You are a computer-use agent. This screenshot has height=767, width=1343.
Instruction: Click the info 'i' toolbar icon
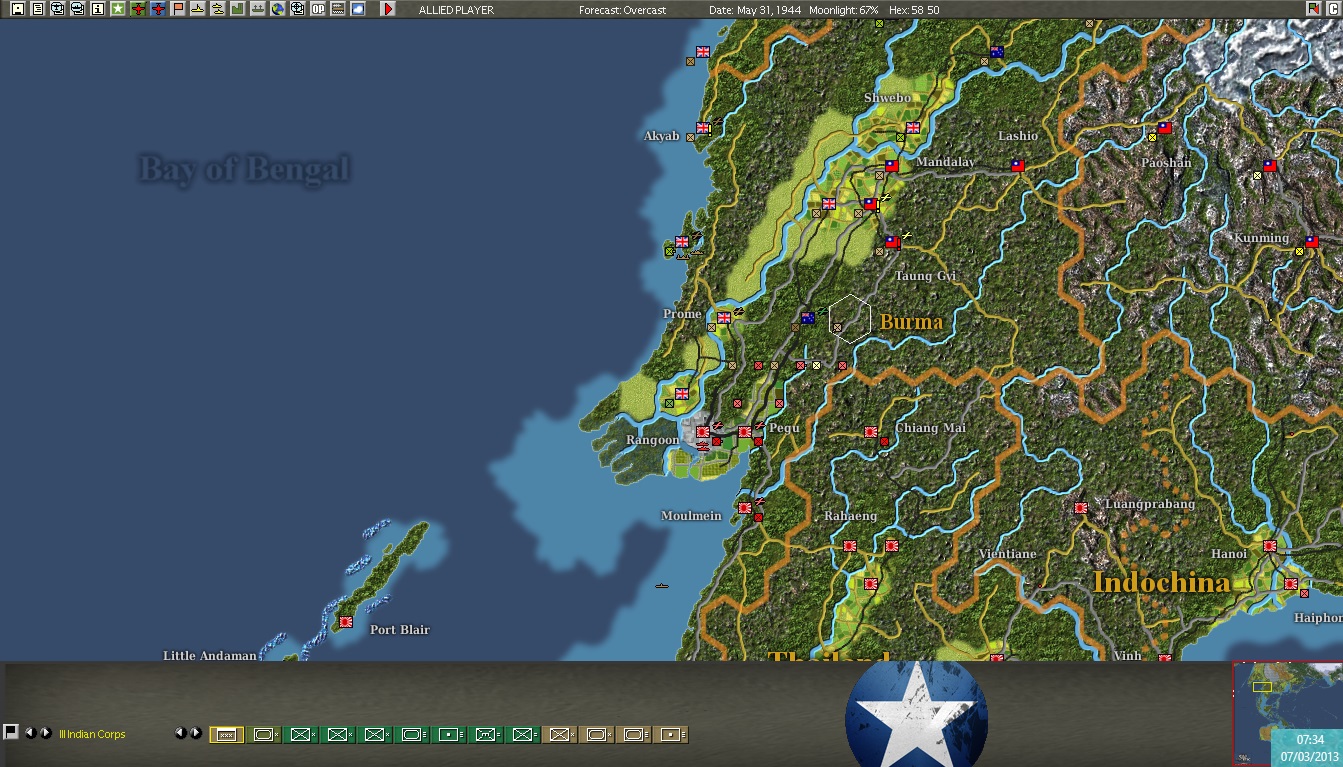(98, 9)
